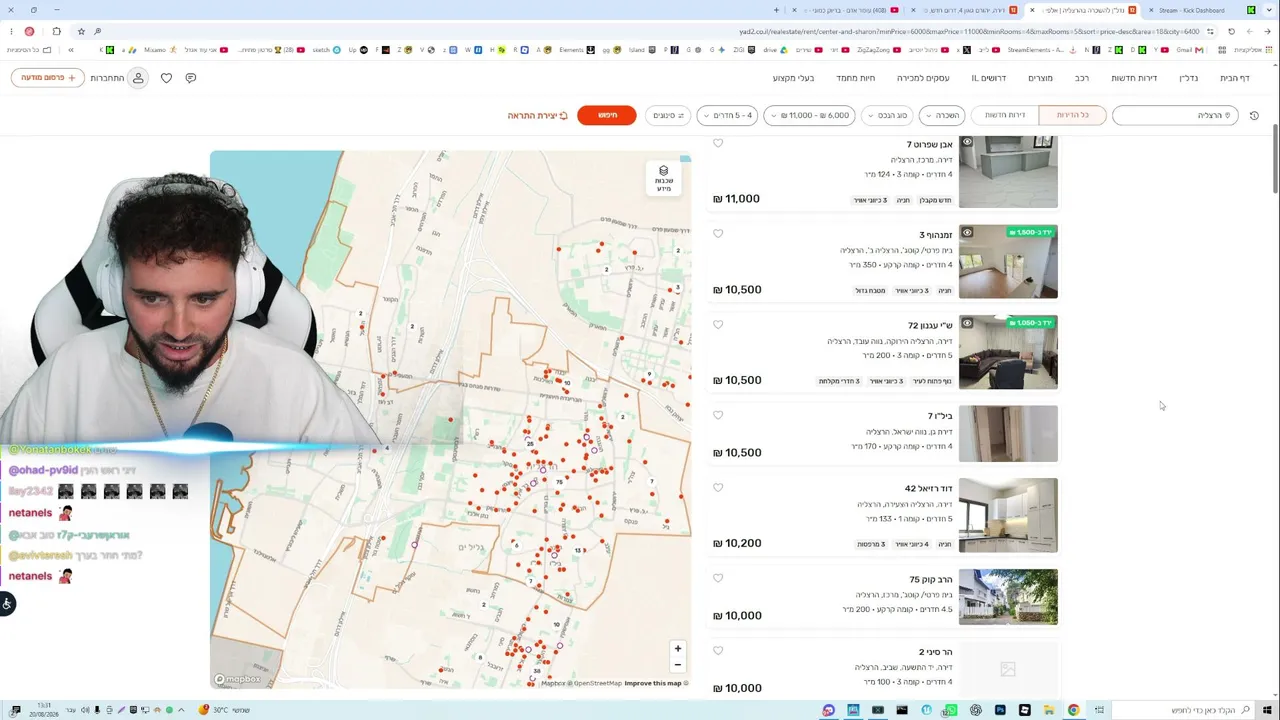
Task: Open the דרושים IL navigation item
Action: [x=989, y=78]
